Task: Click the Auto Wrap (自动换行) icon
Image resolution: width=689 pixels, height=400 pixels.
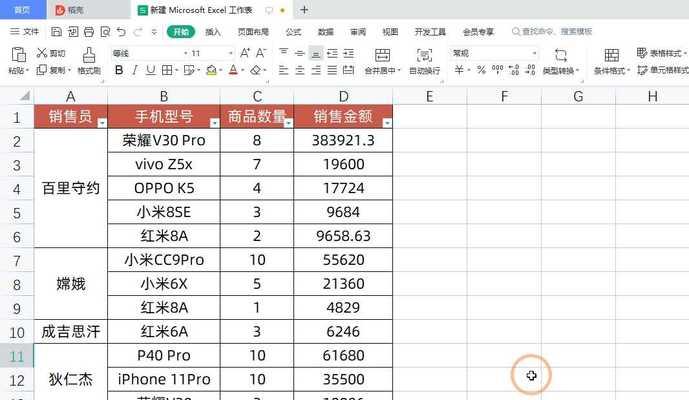Action: pyautogui.click(x=424, y=55)
